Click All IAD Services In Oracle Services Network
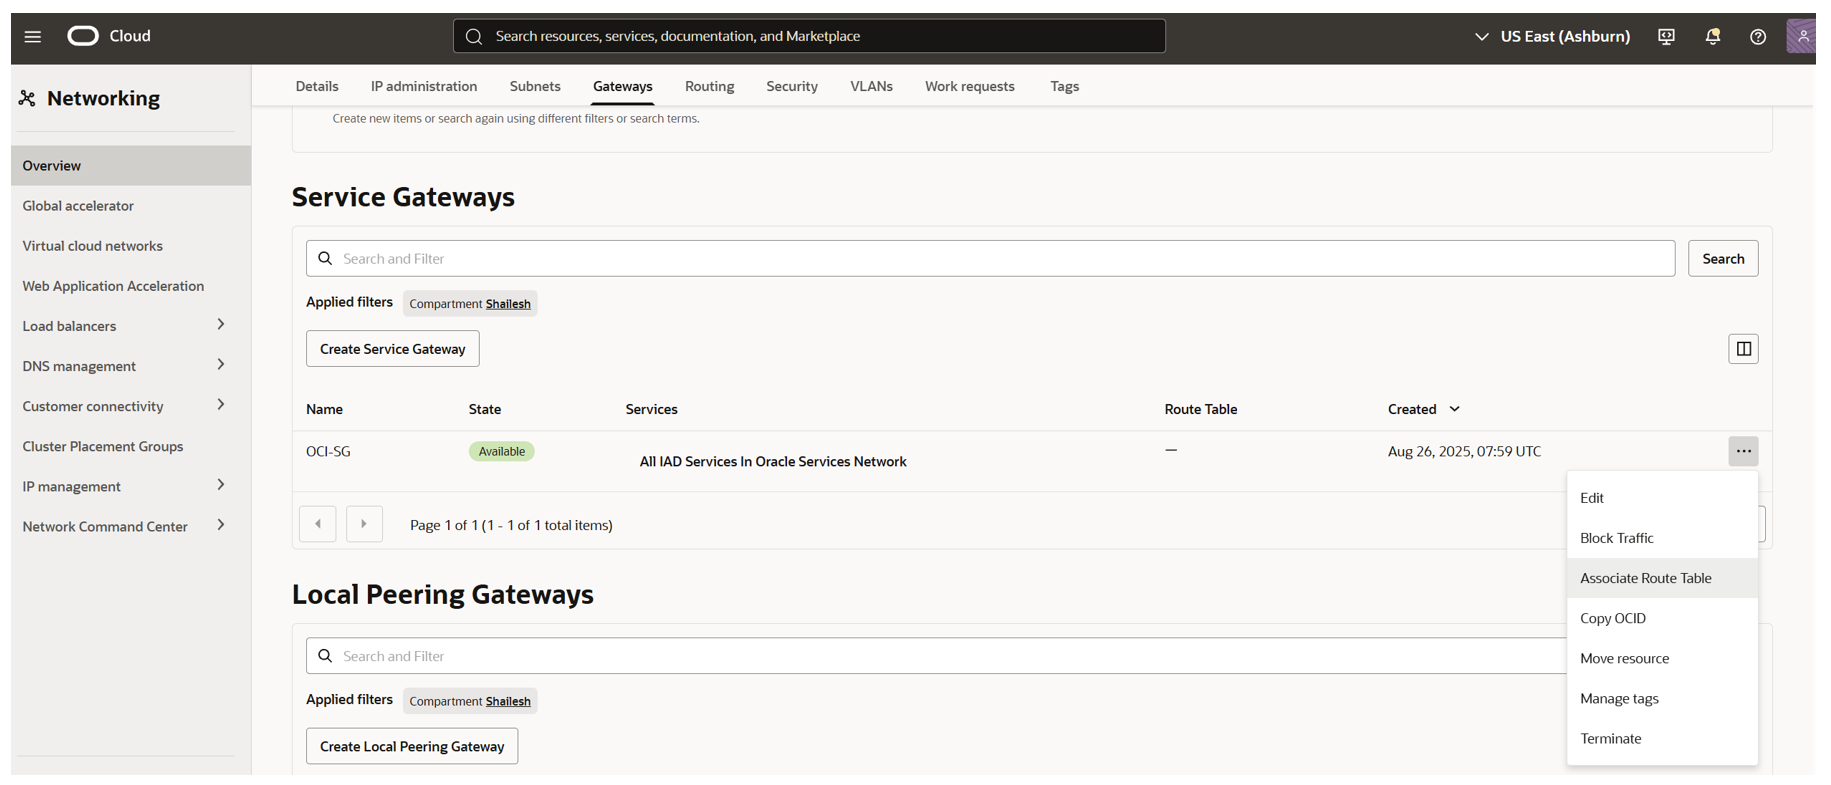Screen dimensions: 1831x785 click(x=773, y=462)
